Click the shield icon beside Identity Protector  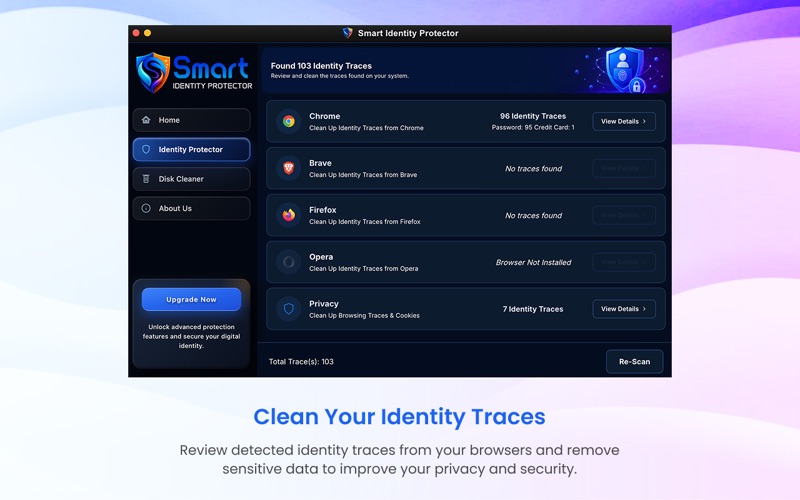tap(146, 149)
